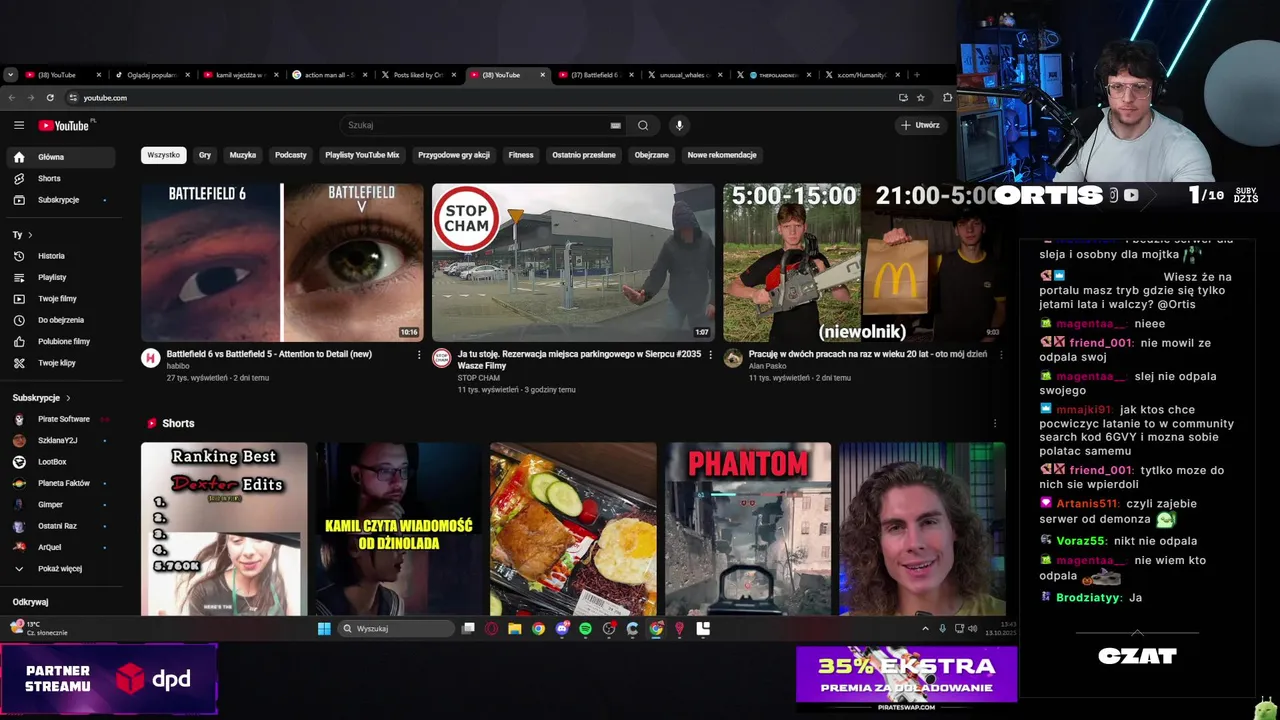Screen dimensions: 1280x720
Task: Open options menu of Shorts shelf
Action: (x=995, y=423)
